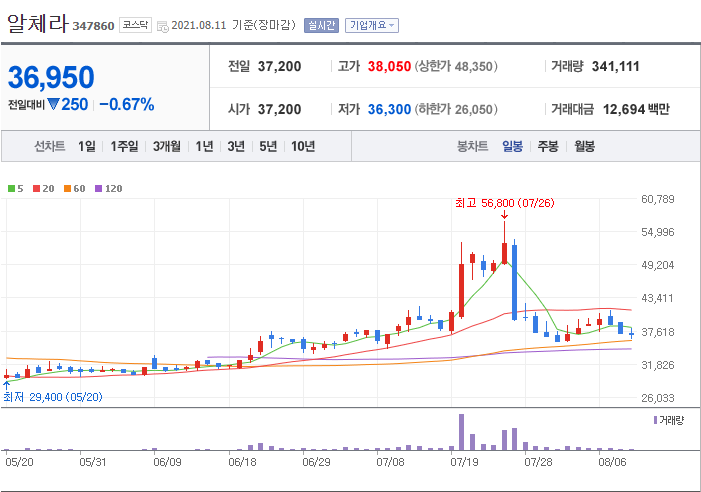Image resolution: width=701 pixels, height=492 pixels.
Task: Open the 기업개요 dropdown
Action: click(372, 25)
